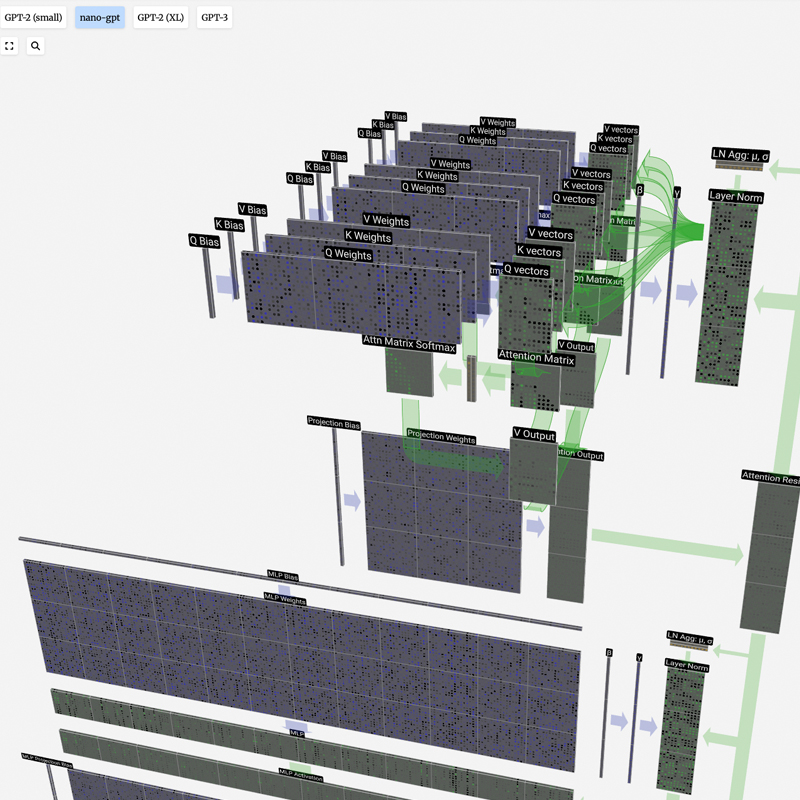The image size is (800, 800).
Task: Click the Projection Weights label
Action: click(x=441, y=437)
